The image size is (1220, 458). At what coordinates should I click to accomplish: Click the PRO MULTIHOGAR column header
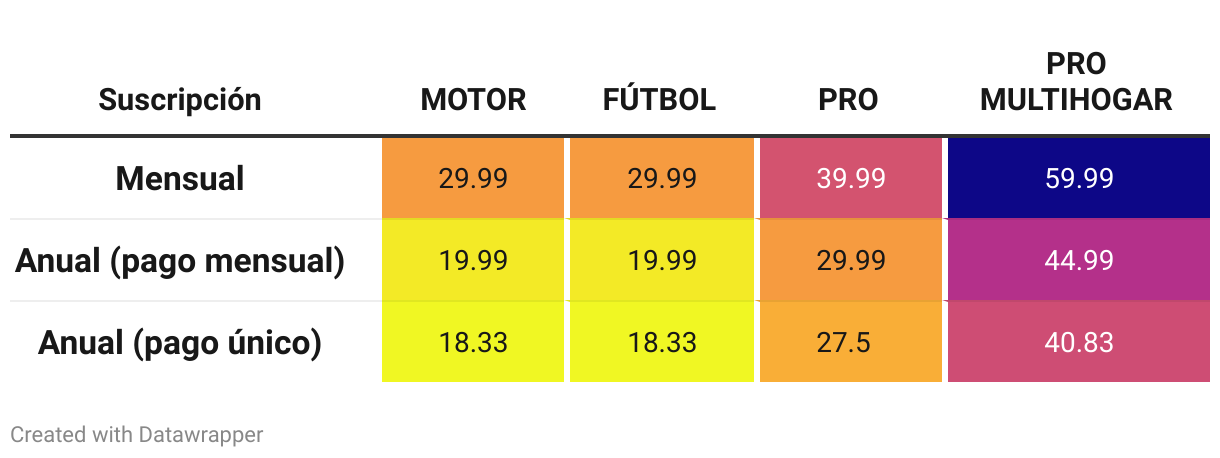(1077, 82)
